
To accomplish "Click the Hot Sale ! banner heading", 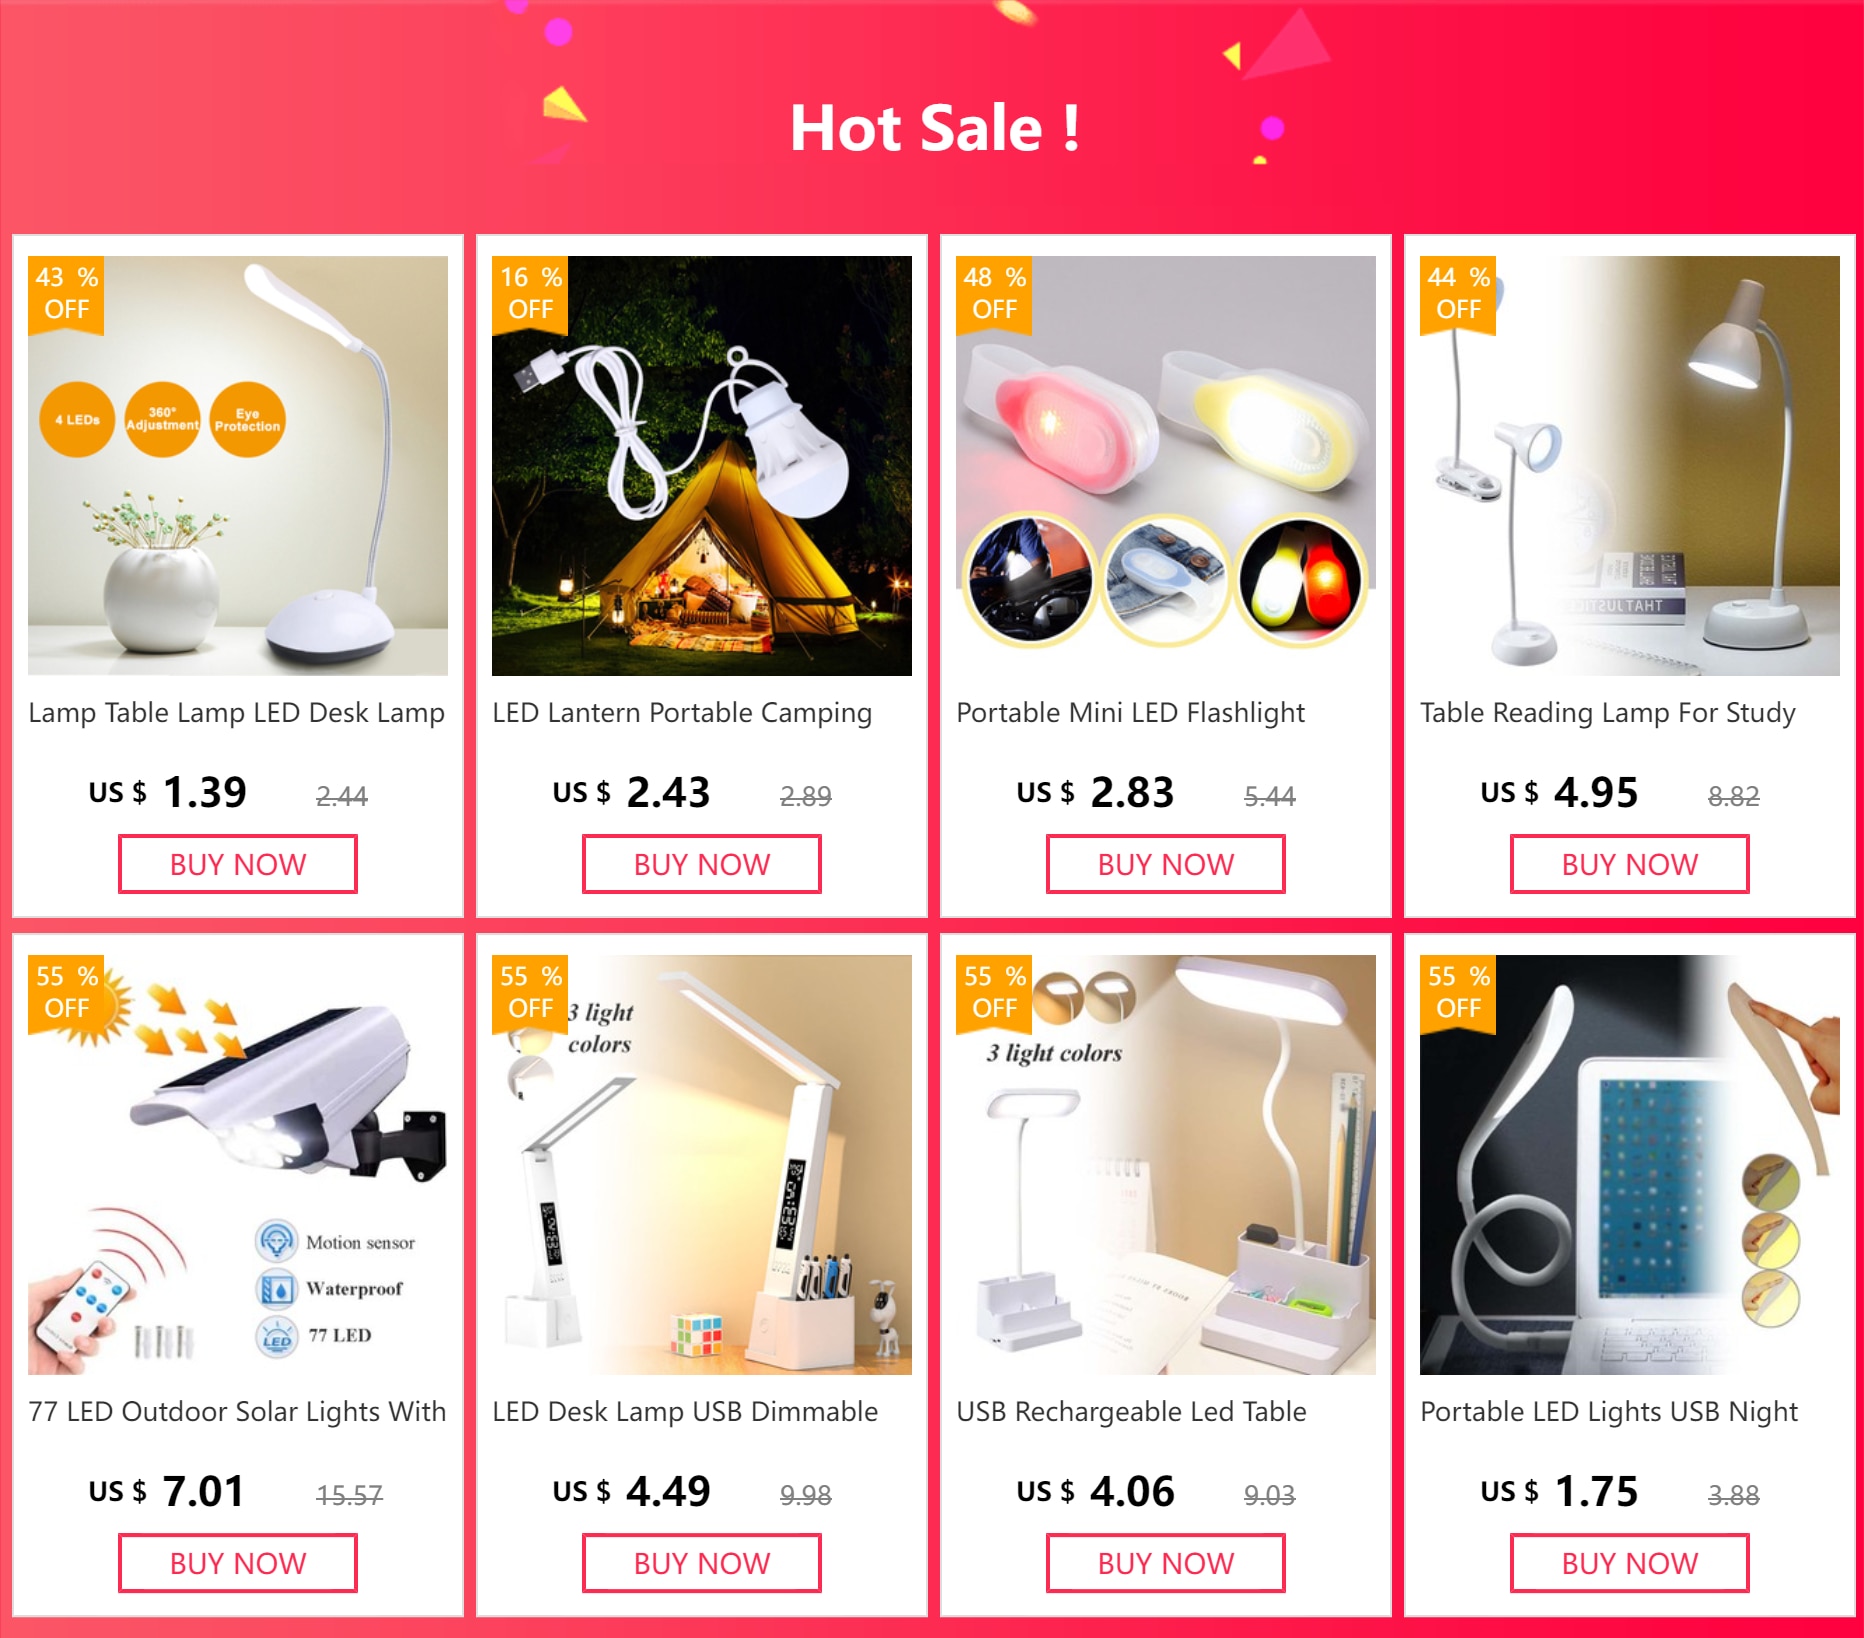I will point(934,128).
